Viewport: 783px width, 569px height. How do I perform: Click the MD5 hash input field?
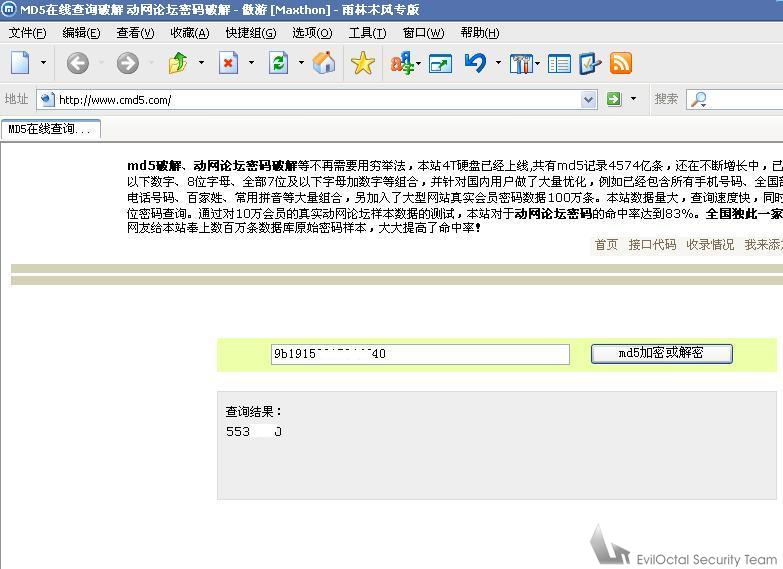pyautogui.click(x=420, y=354)
